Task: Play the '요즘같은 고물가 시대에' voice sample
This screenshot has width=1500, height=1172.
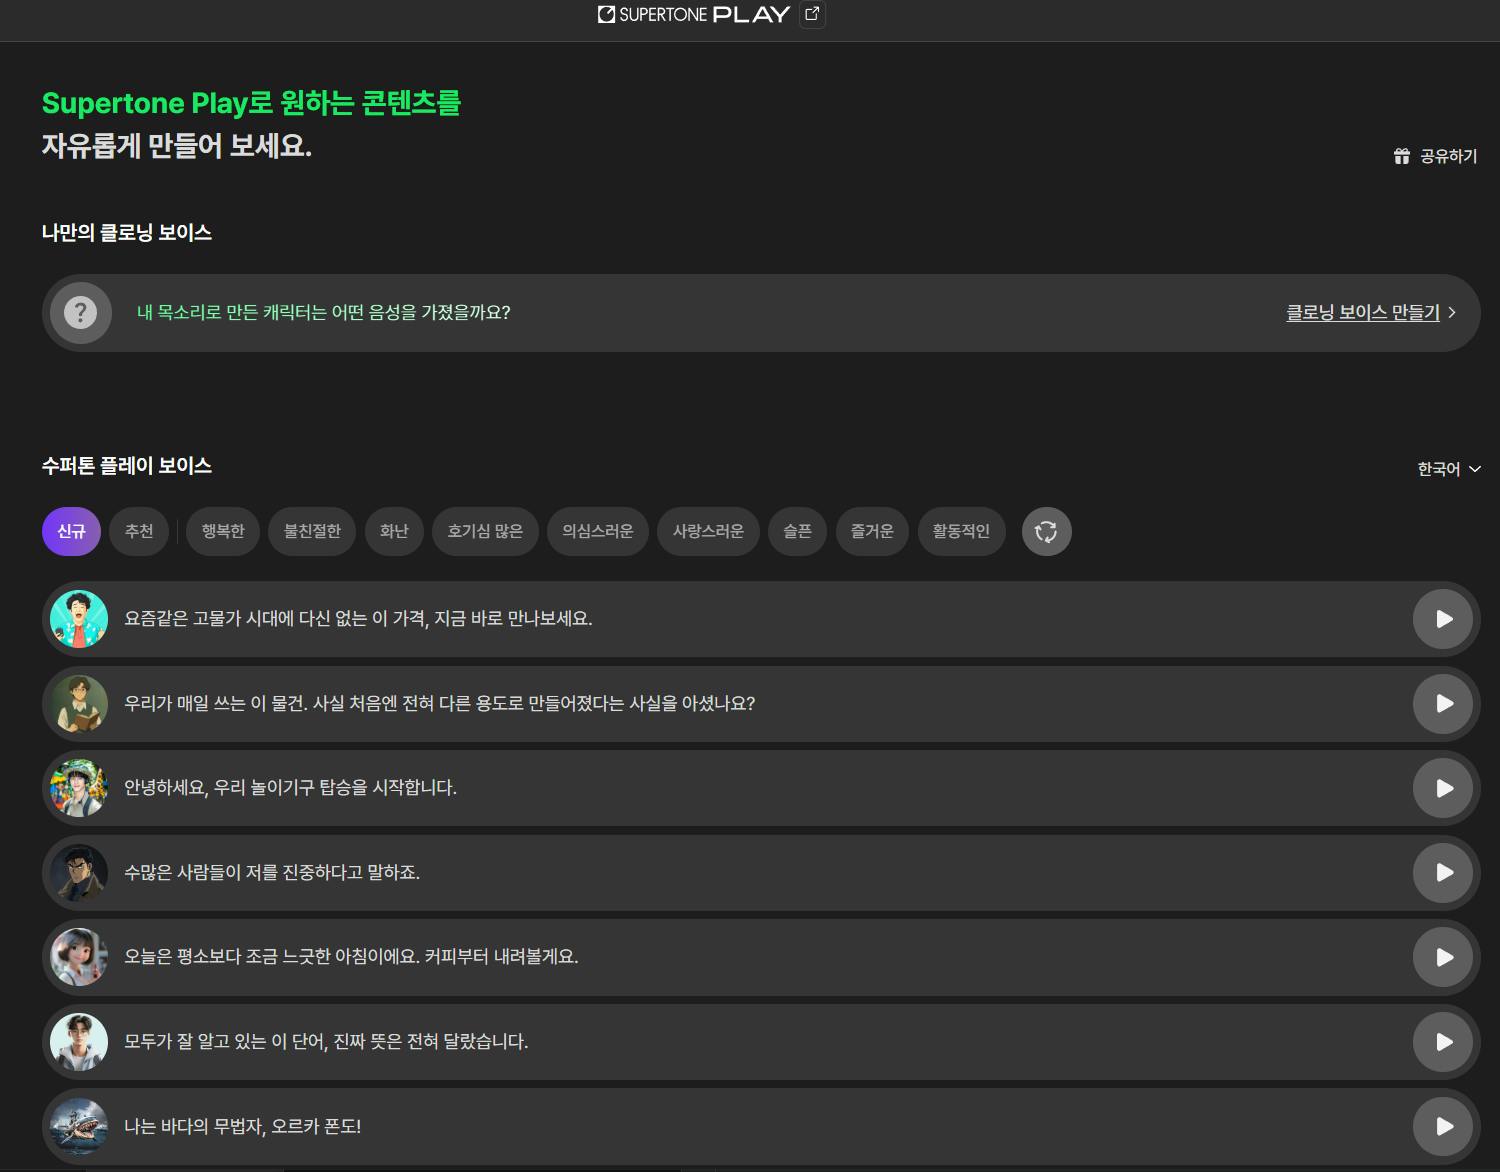Action: tap(1443, 619)
